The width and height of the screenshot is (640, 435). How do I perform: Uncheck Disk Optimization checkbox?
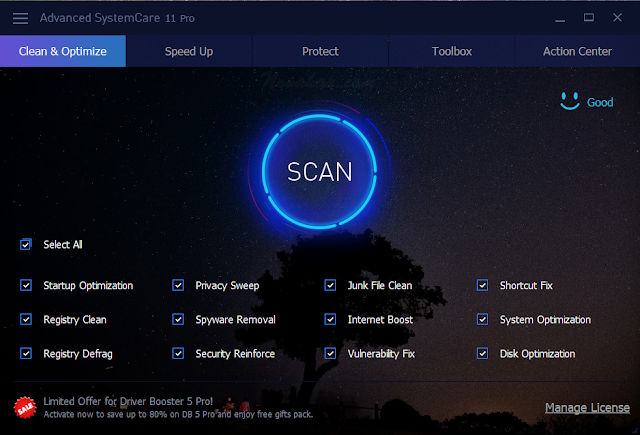(482, 353)
